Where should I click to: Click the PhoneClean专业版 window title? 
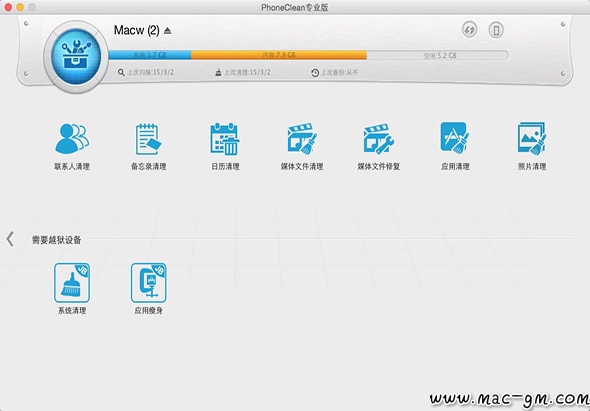pos(295,8)
